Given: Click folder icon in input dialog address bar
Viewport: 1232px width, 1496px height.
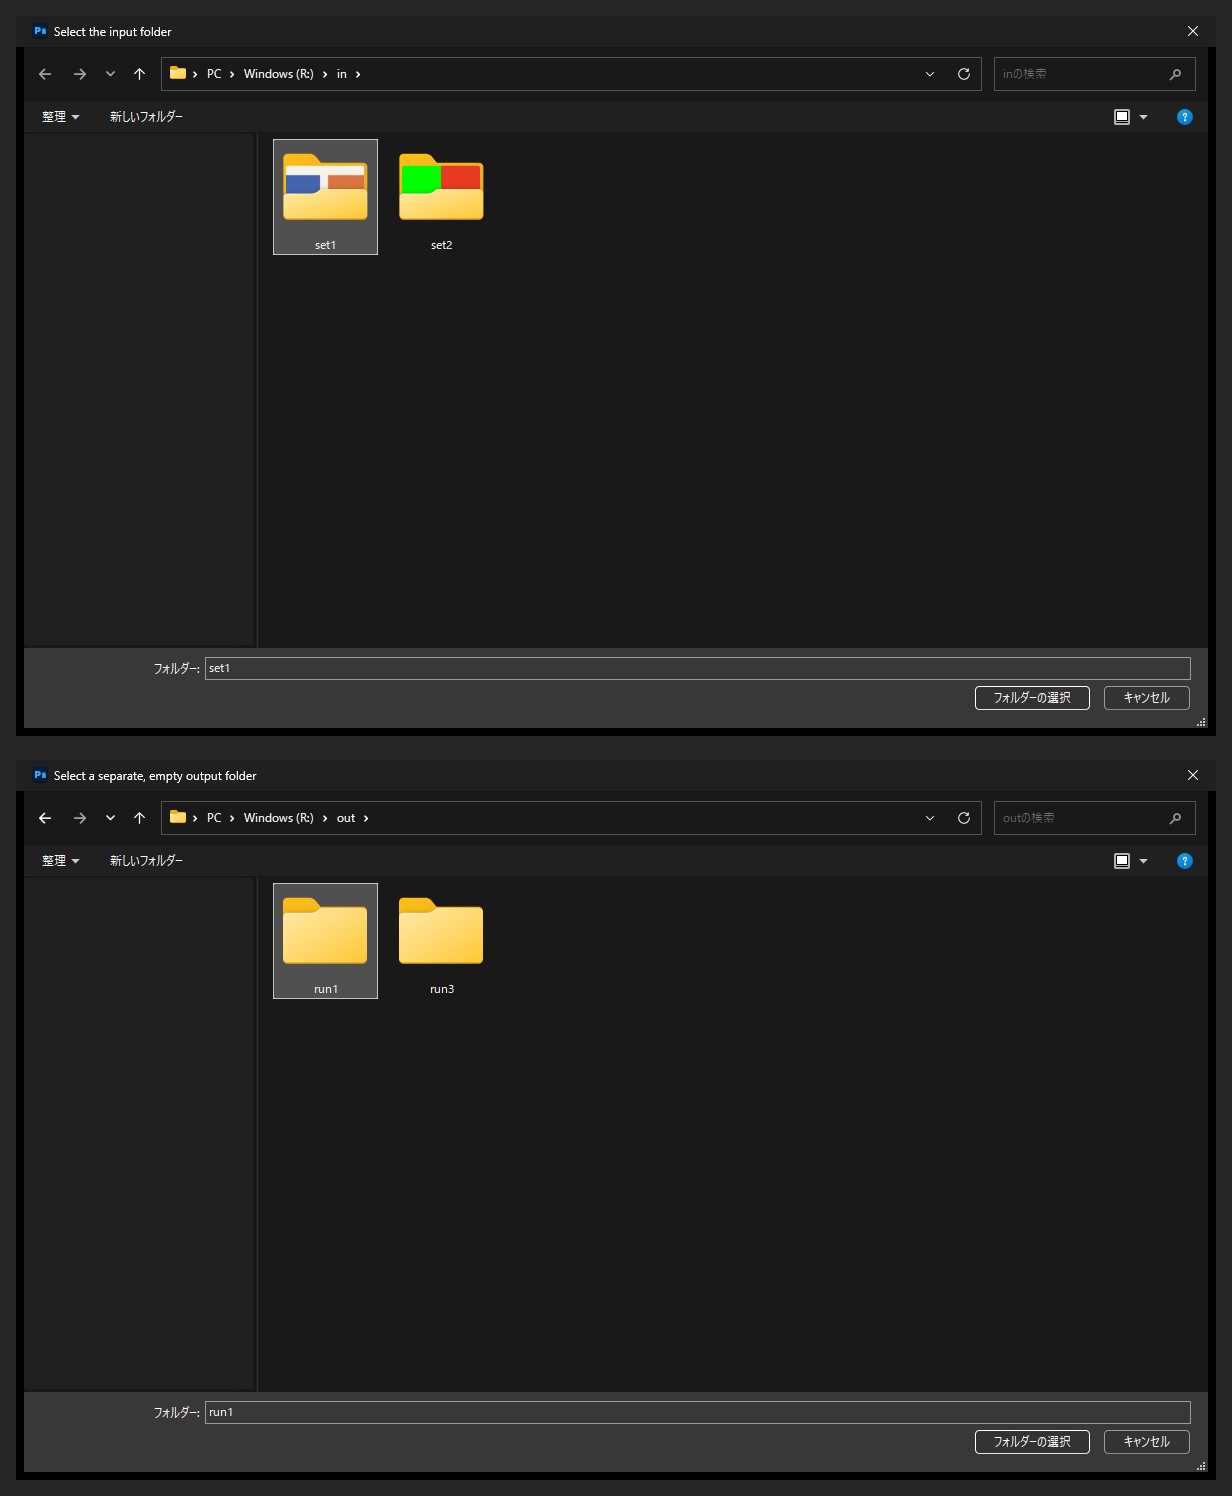Looking at the screenshot, I should (178, 73).
